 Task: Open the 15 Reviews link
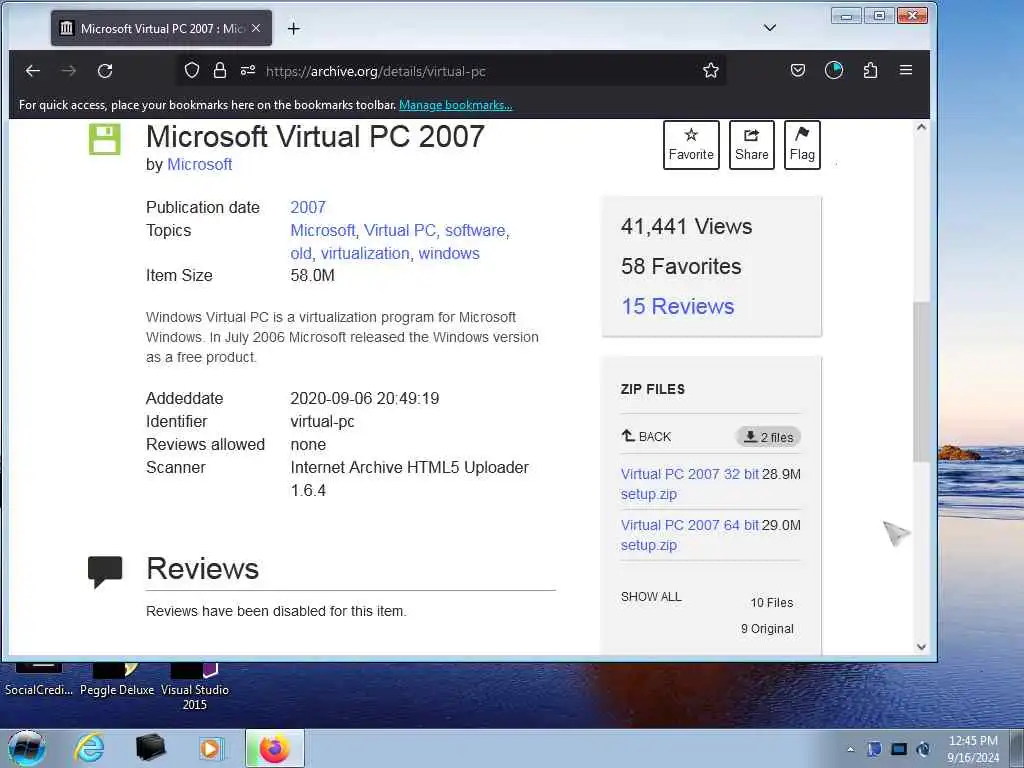coord(678,306)
